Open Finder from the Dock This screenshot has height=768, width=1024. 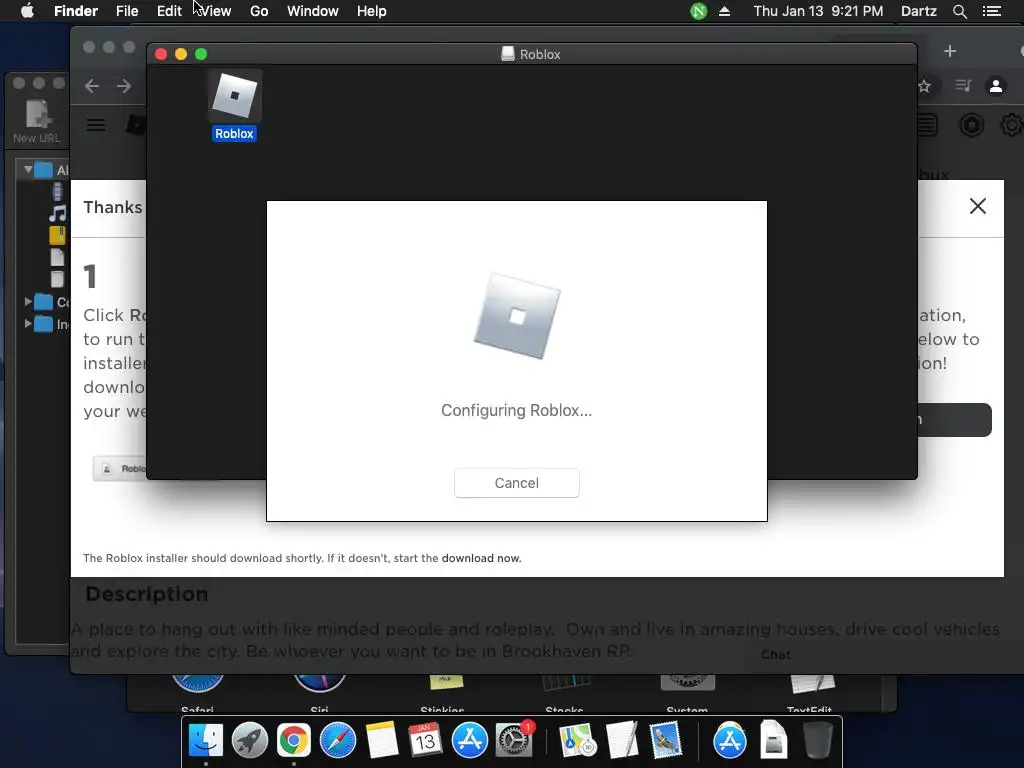206,740
